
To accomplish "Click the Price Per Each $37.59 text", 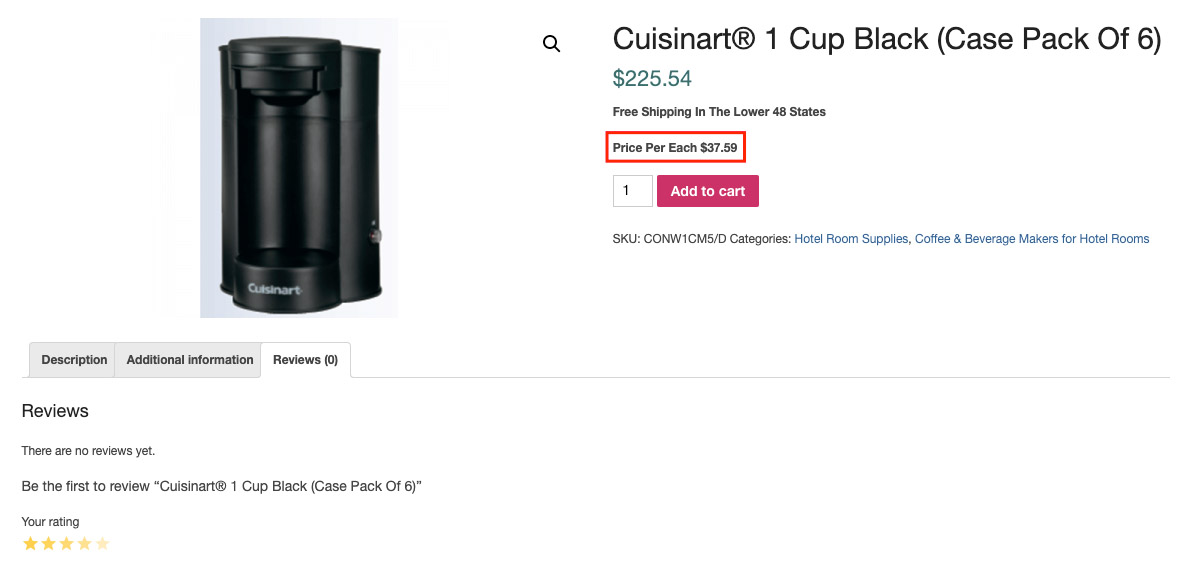I will 675,148.
